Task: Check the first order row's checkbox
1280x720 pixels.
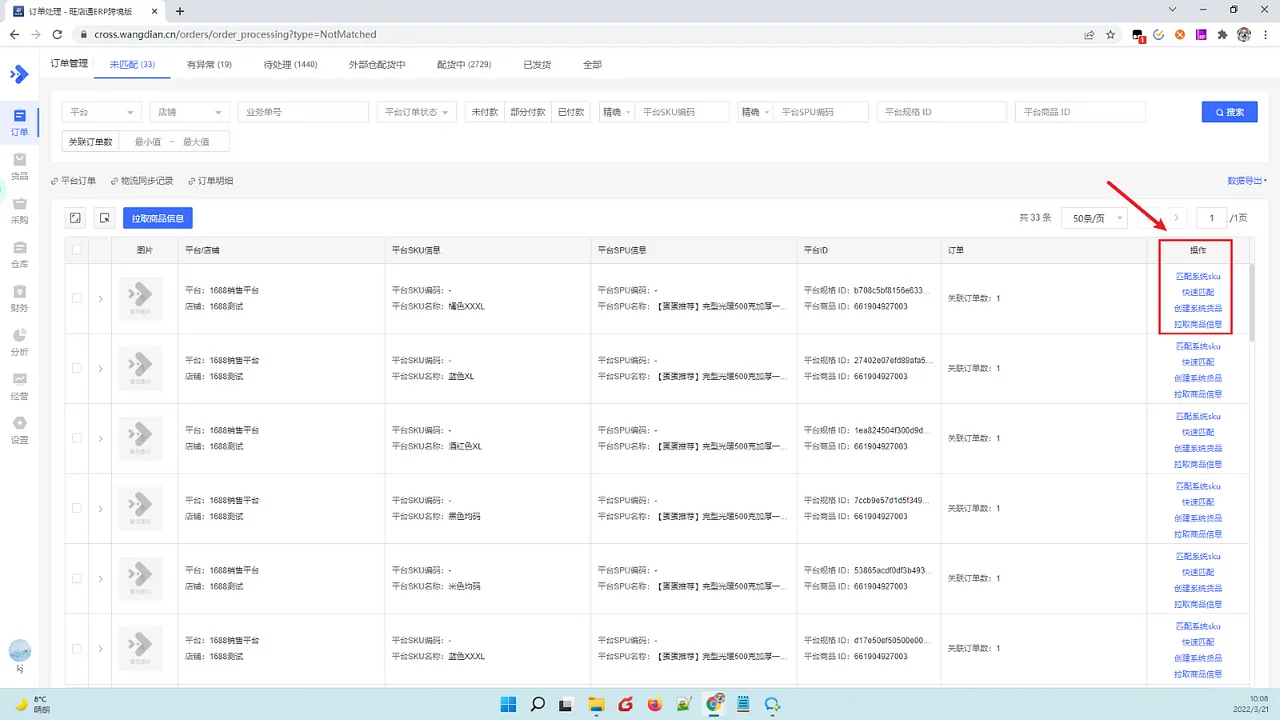Action: pos(75,297)
